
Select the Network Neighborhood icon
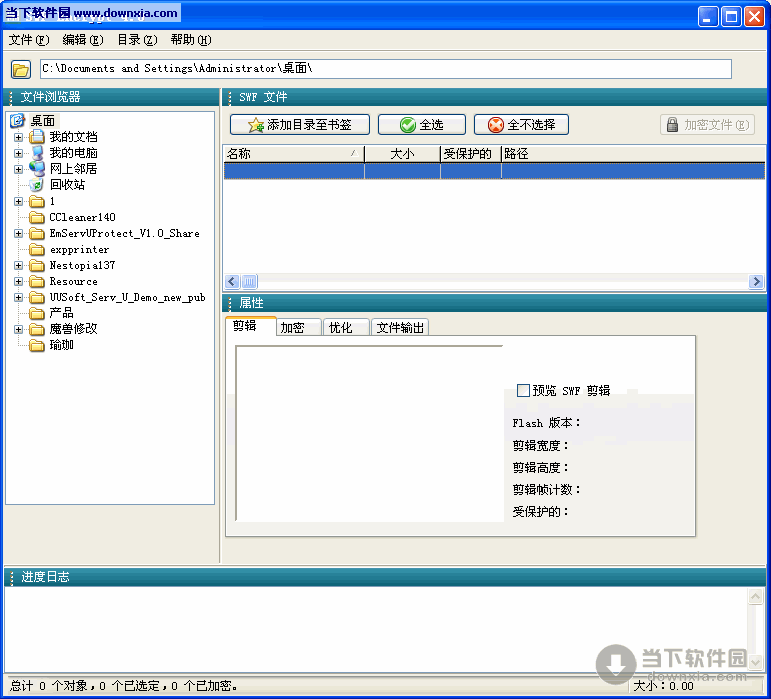click(37, 169)
